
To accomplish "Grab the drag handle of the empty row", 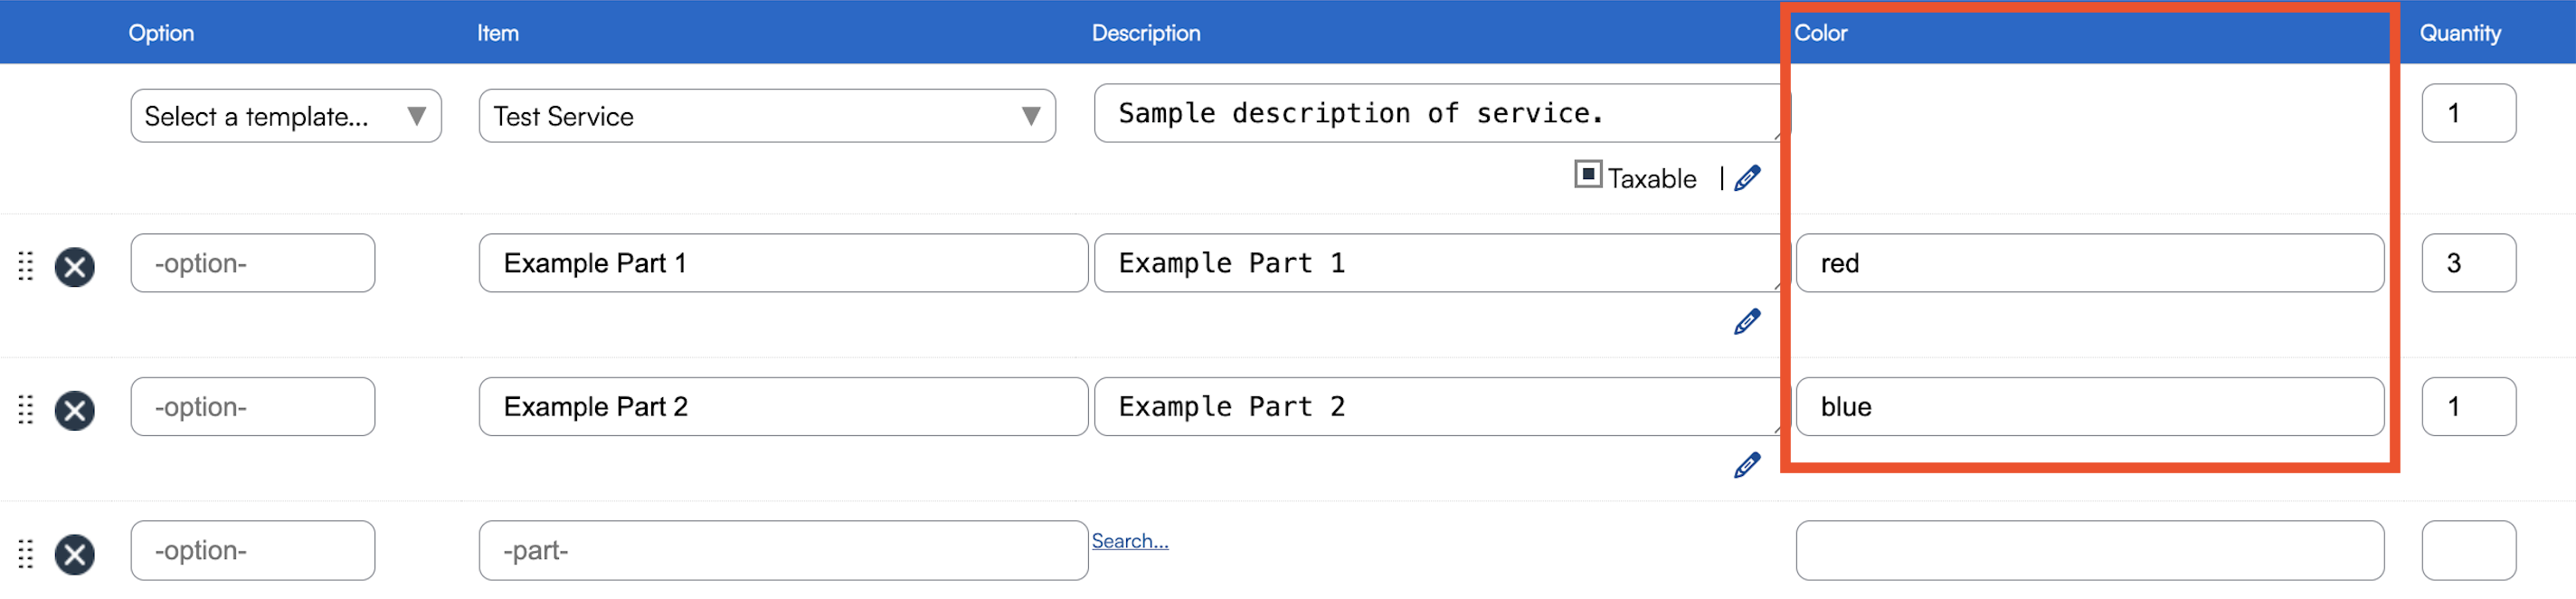I will pos(26,554).
